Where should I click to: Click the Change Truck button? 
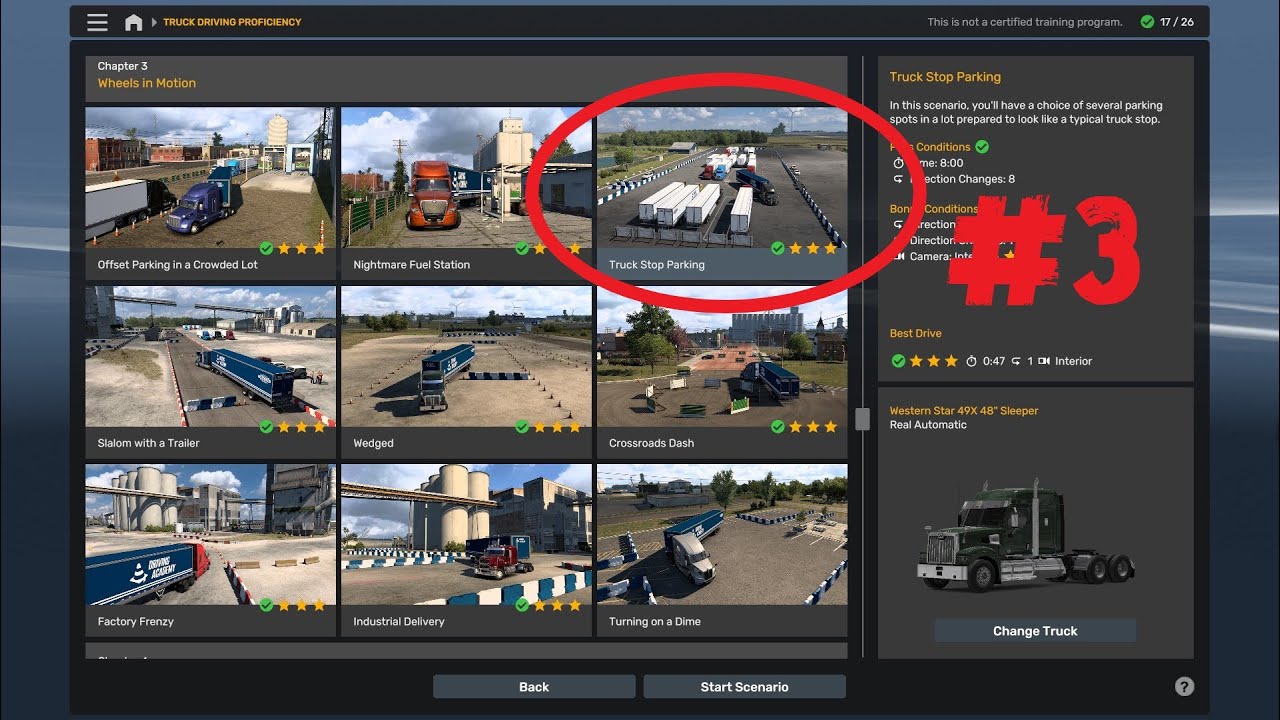[x=1035, y=631]
